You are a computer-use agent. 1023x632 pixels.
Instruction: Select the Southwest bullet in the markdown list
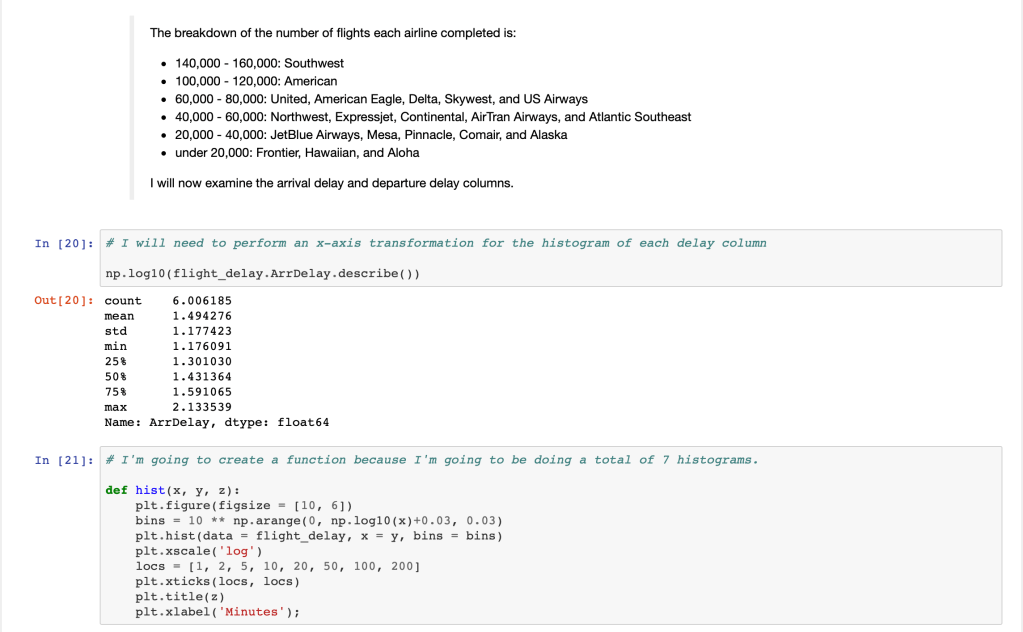pos(259,63)
